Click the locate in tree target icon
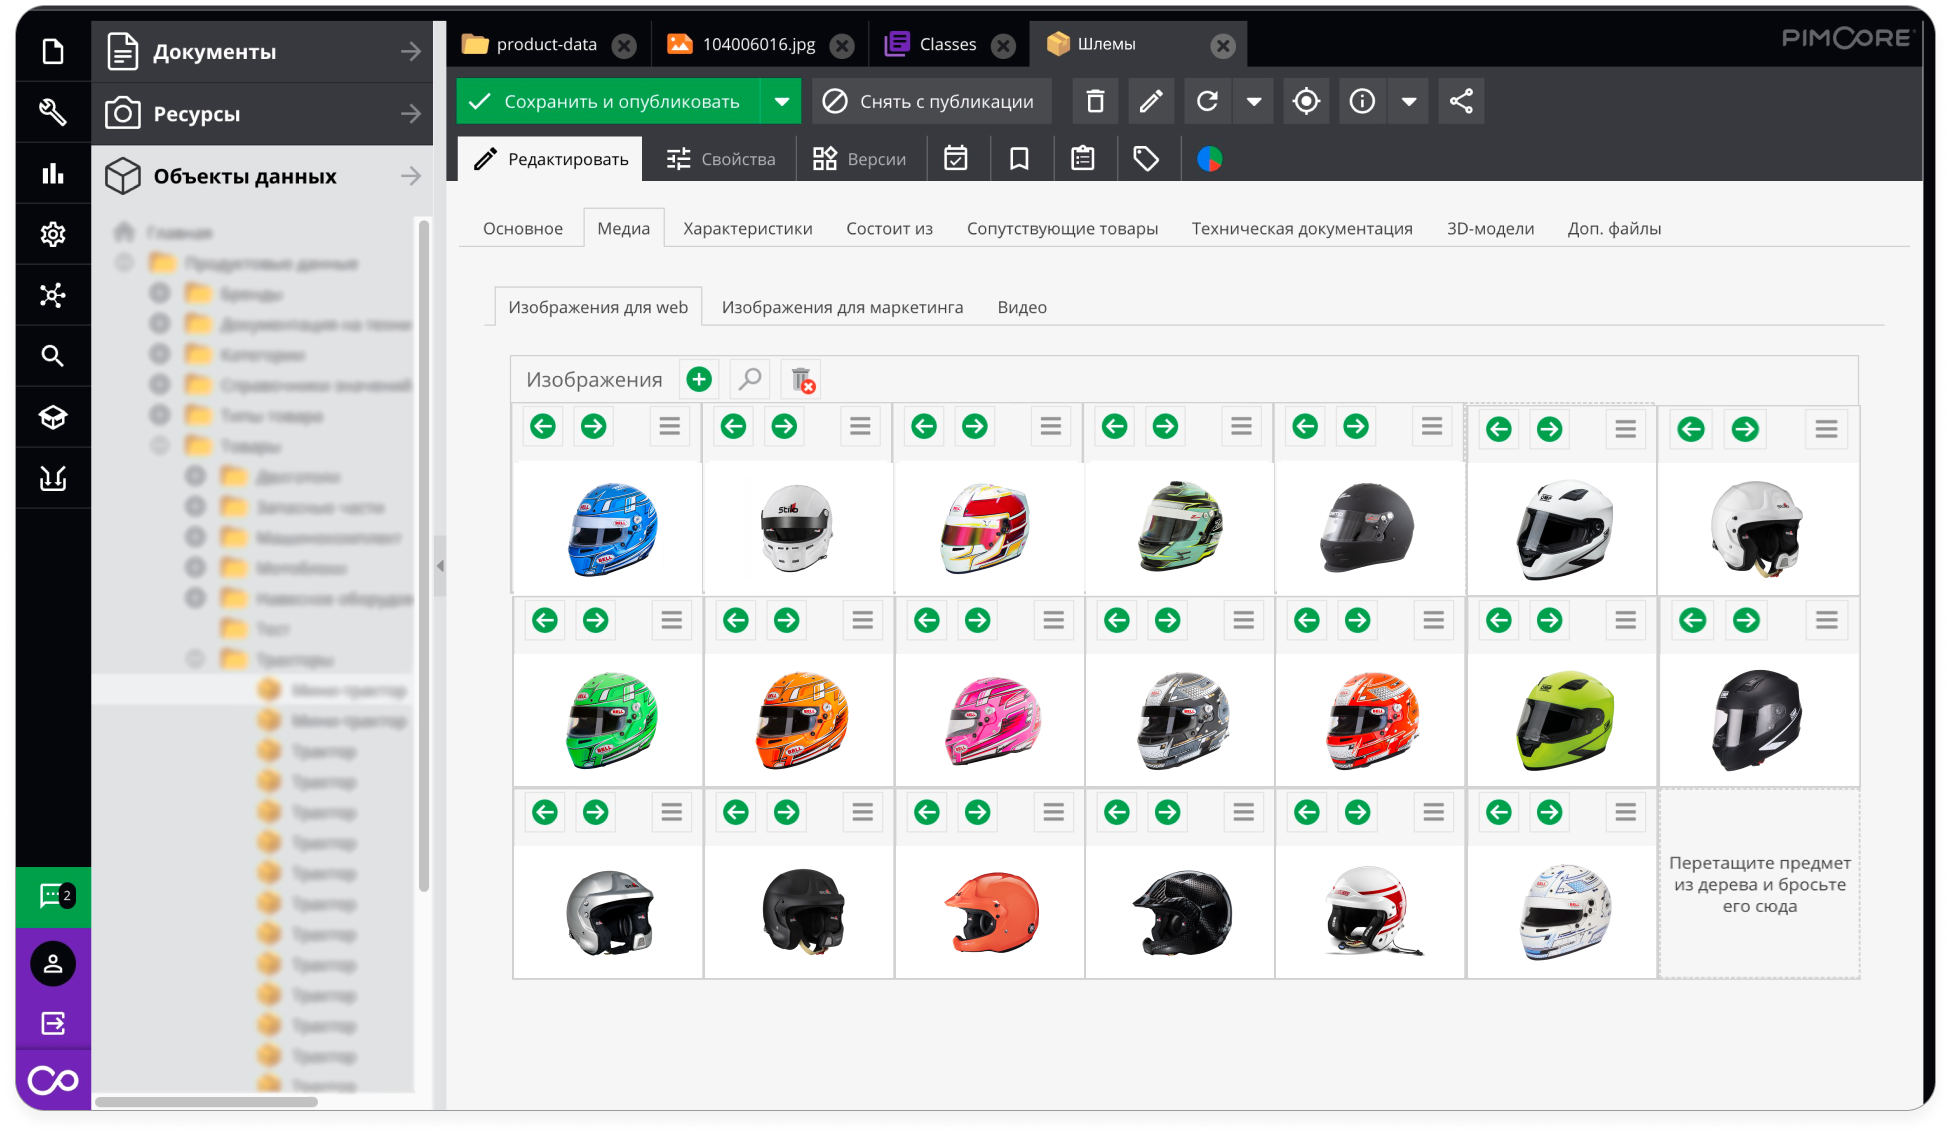The width and height of the screenshot is (1951, 1136). [1306, 101]
